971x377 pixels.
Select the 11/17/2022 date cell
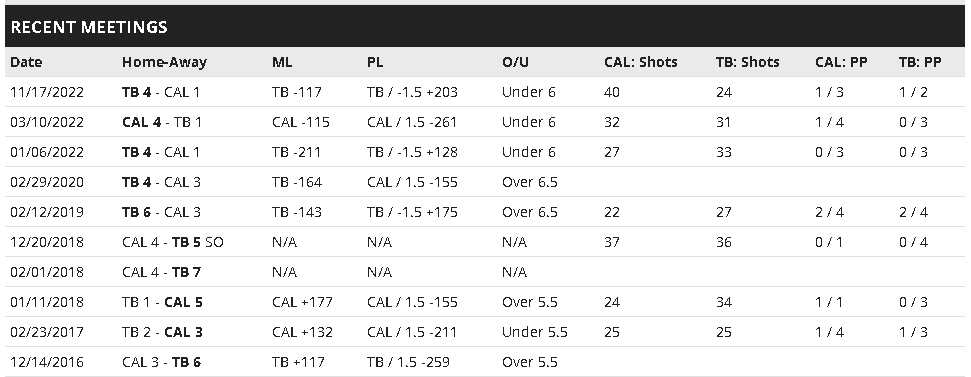coord(47,92)
